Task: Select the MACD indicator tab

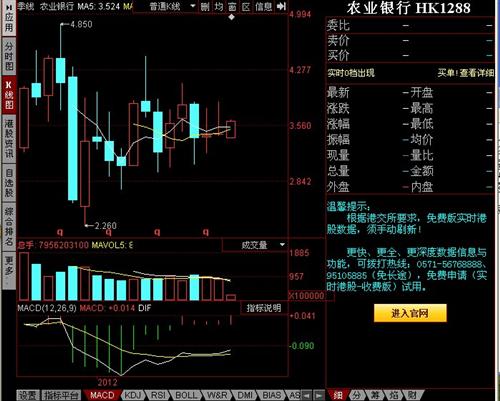Action: point(102,395)
